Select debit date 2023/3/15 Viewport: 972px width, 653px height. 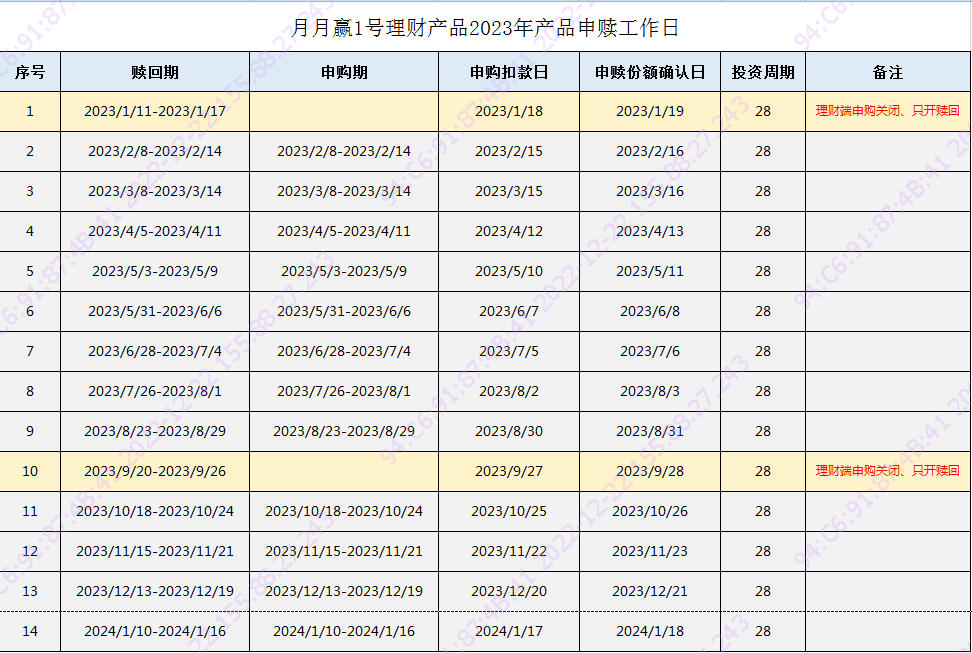click(509, 192)
